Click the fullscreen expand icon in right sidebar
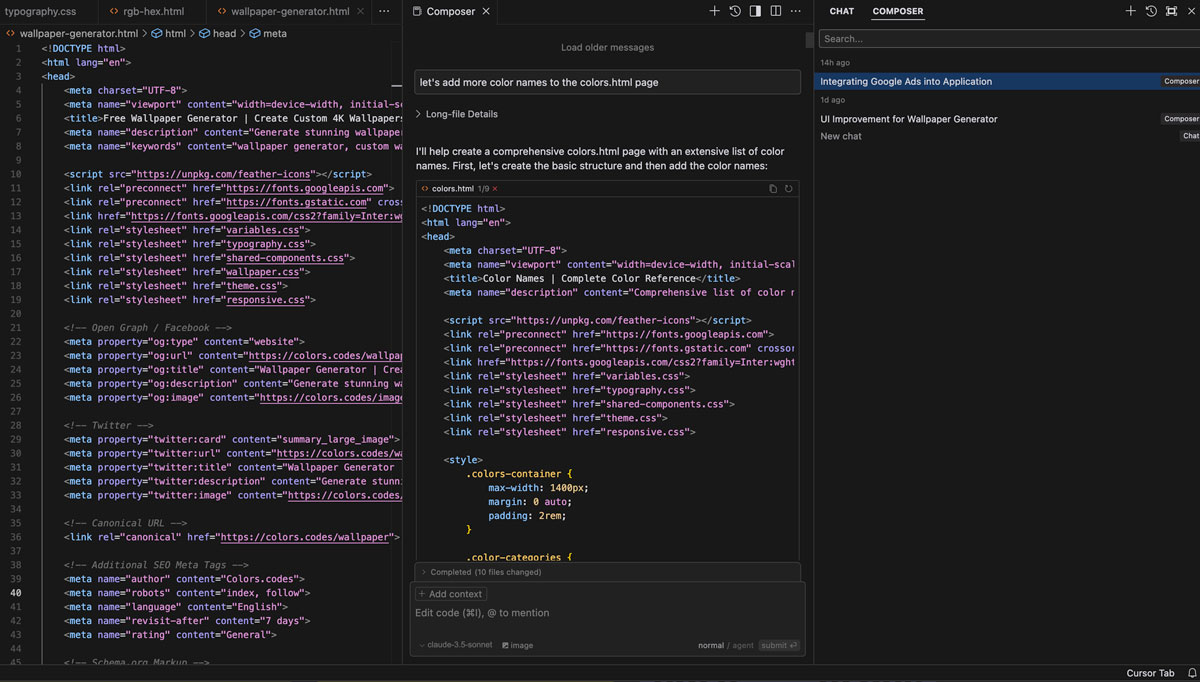Viewport: 1200px width, 682px height. pyautogui.click(x=1171, y=11)
